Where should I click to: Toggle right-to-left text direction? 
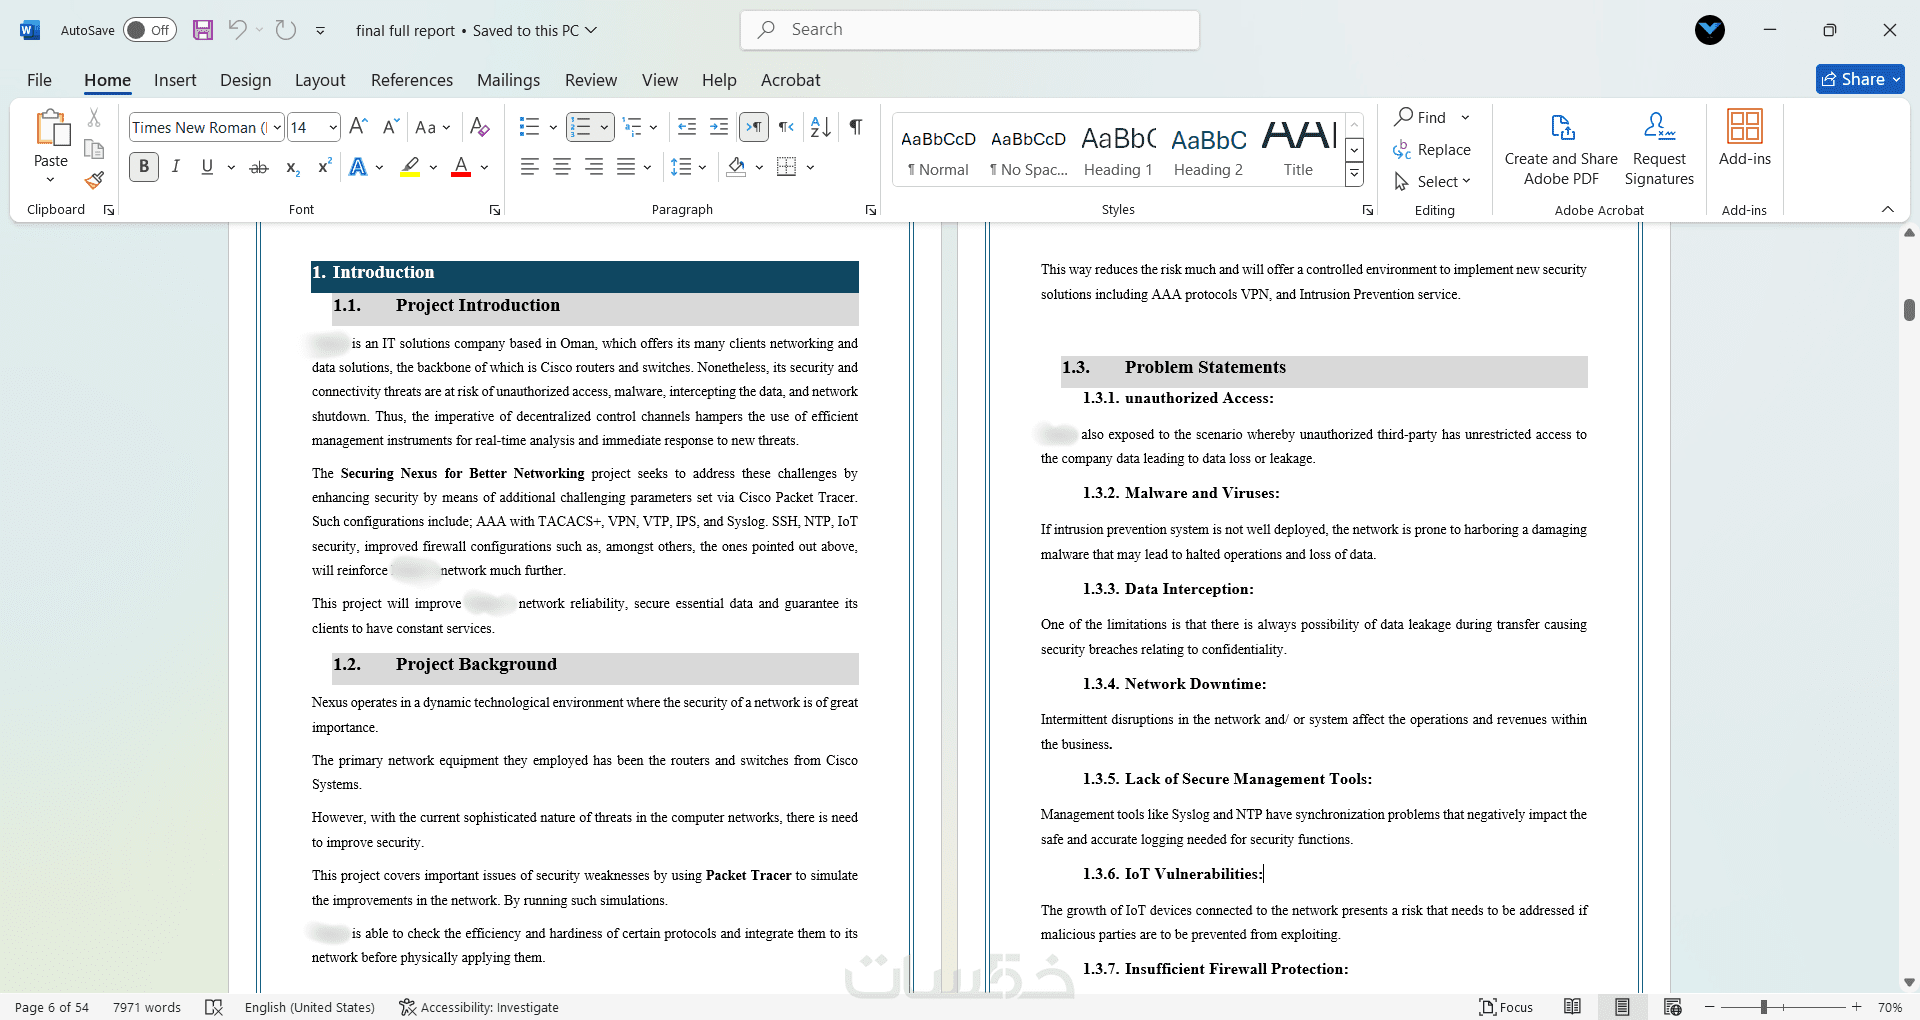(x=787, y=127)
